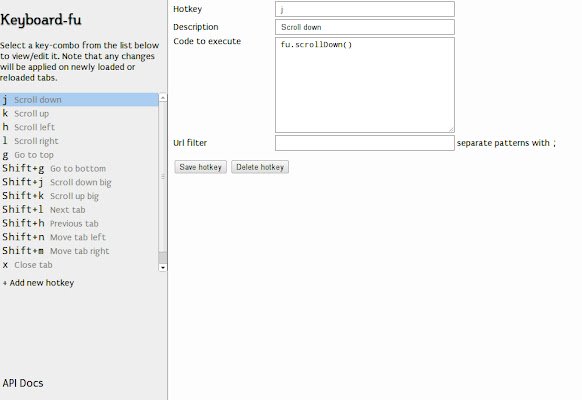Image resolution: width=582 pixels, height=400 pixels.
Task: Open the API Docs link
Action: [23, 383]
